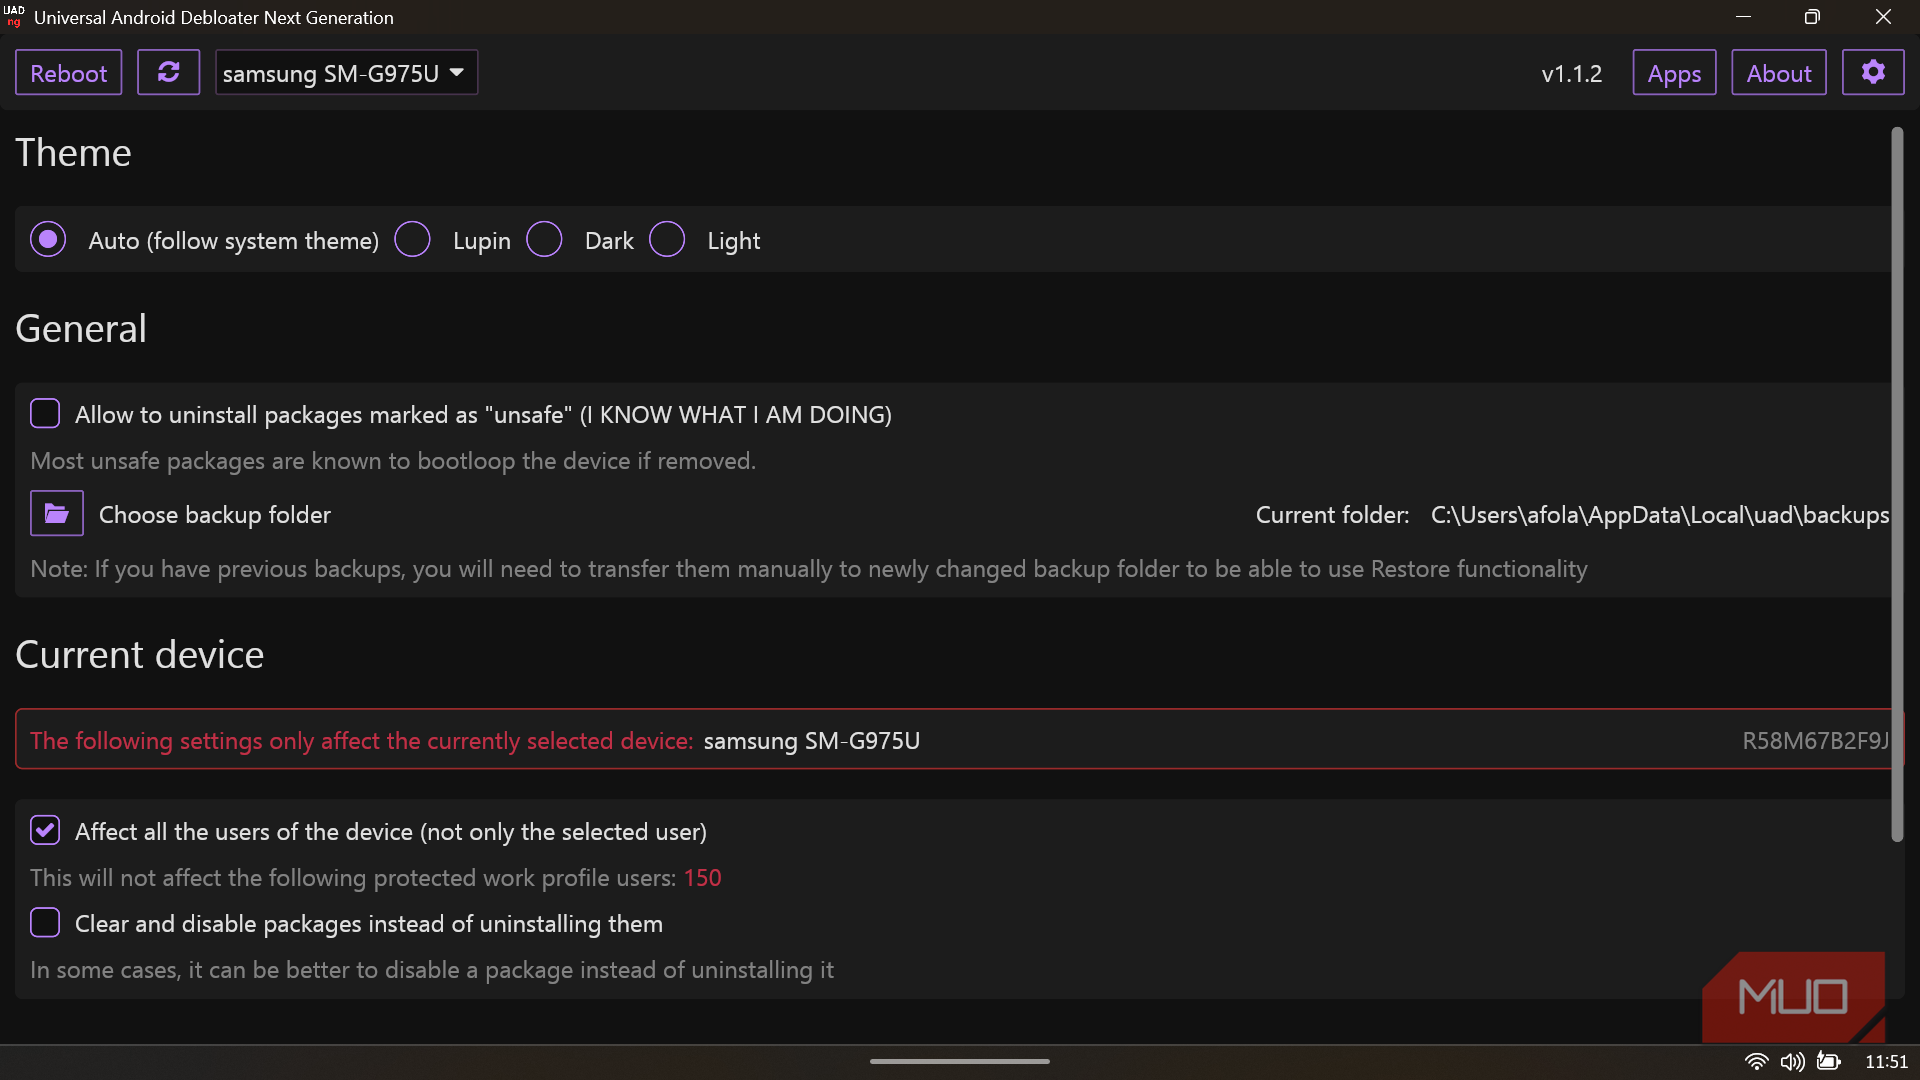Choose the Light theme radio button
This screenshot has height=1080, width=1920.
pyautogui.click(x=667, y=239)
